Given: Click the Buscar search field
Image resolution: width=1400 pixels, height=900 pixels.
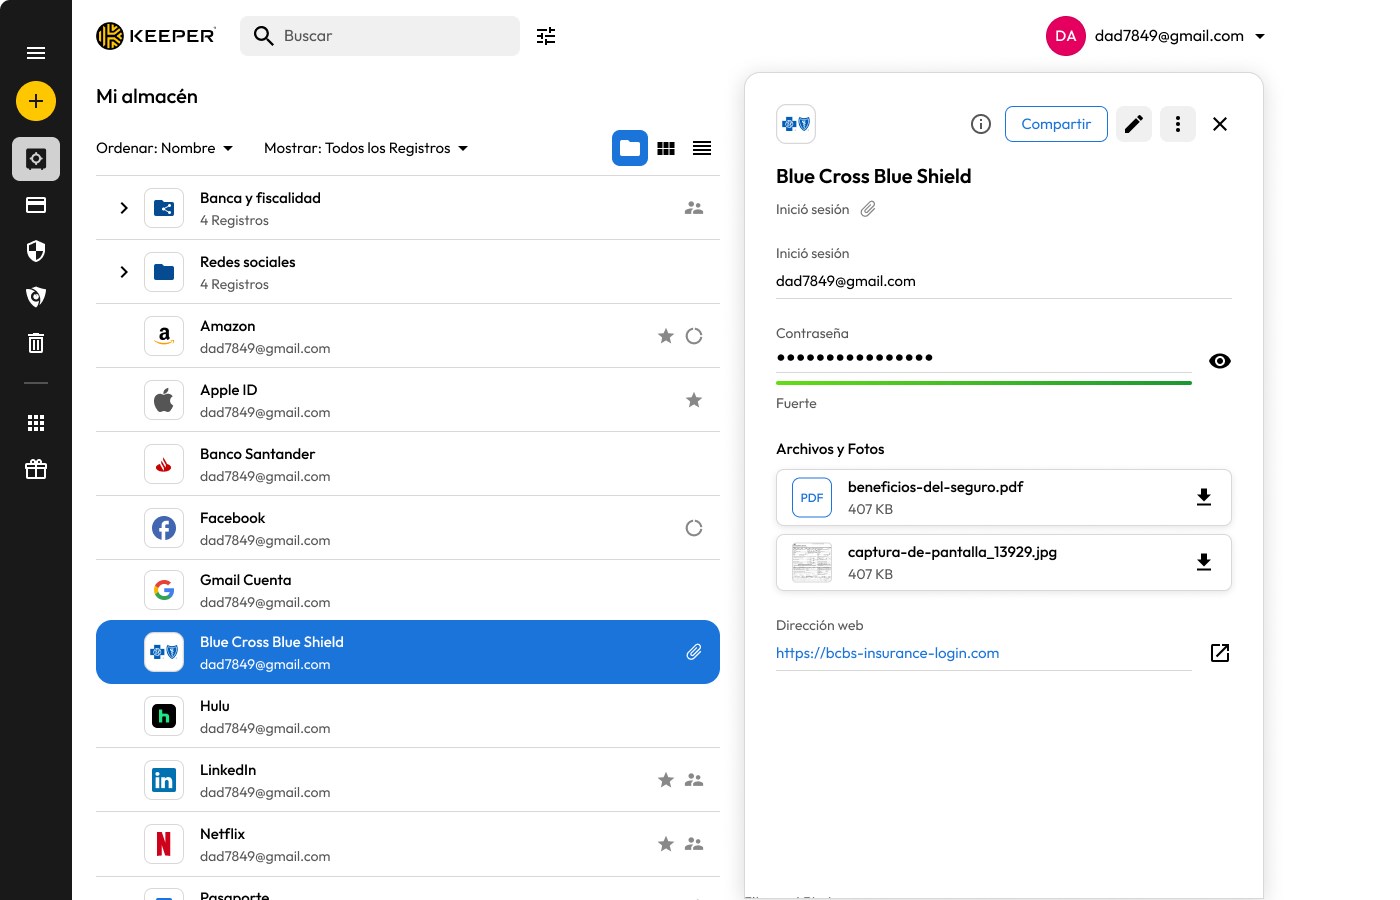Looking at the screenshot, I should click(380, 36).
